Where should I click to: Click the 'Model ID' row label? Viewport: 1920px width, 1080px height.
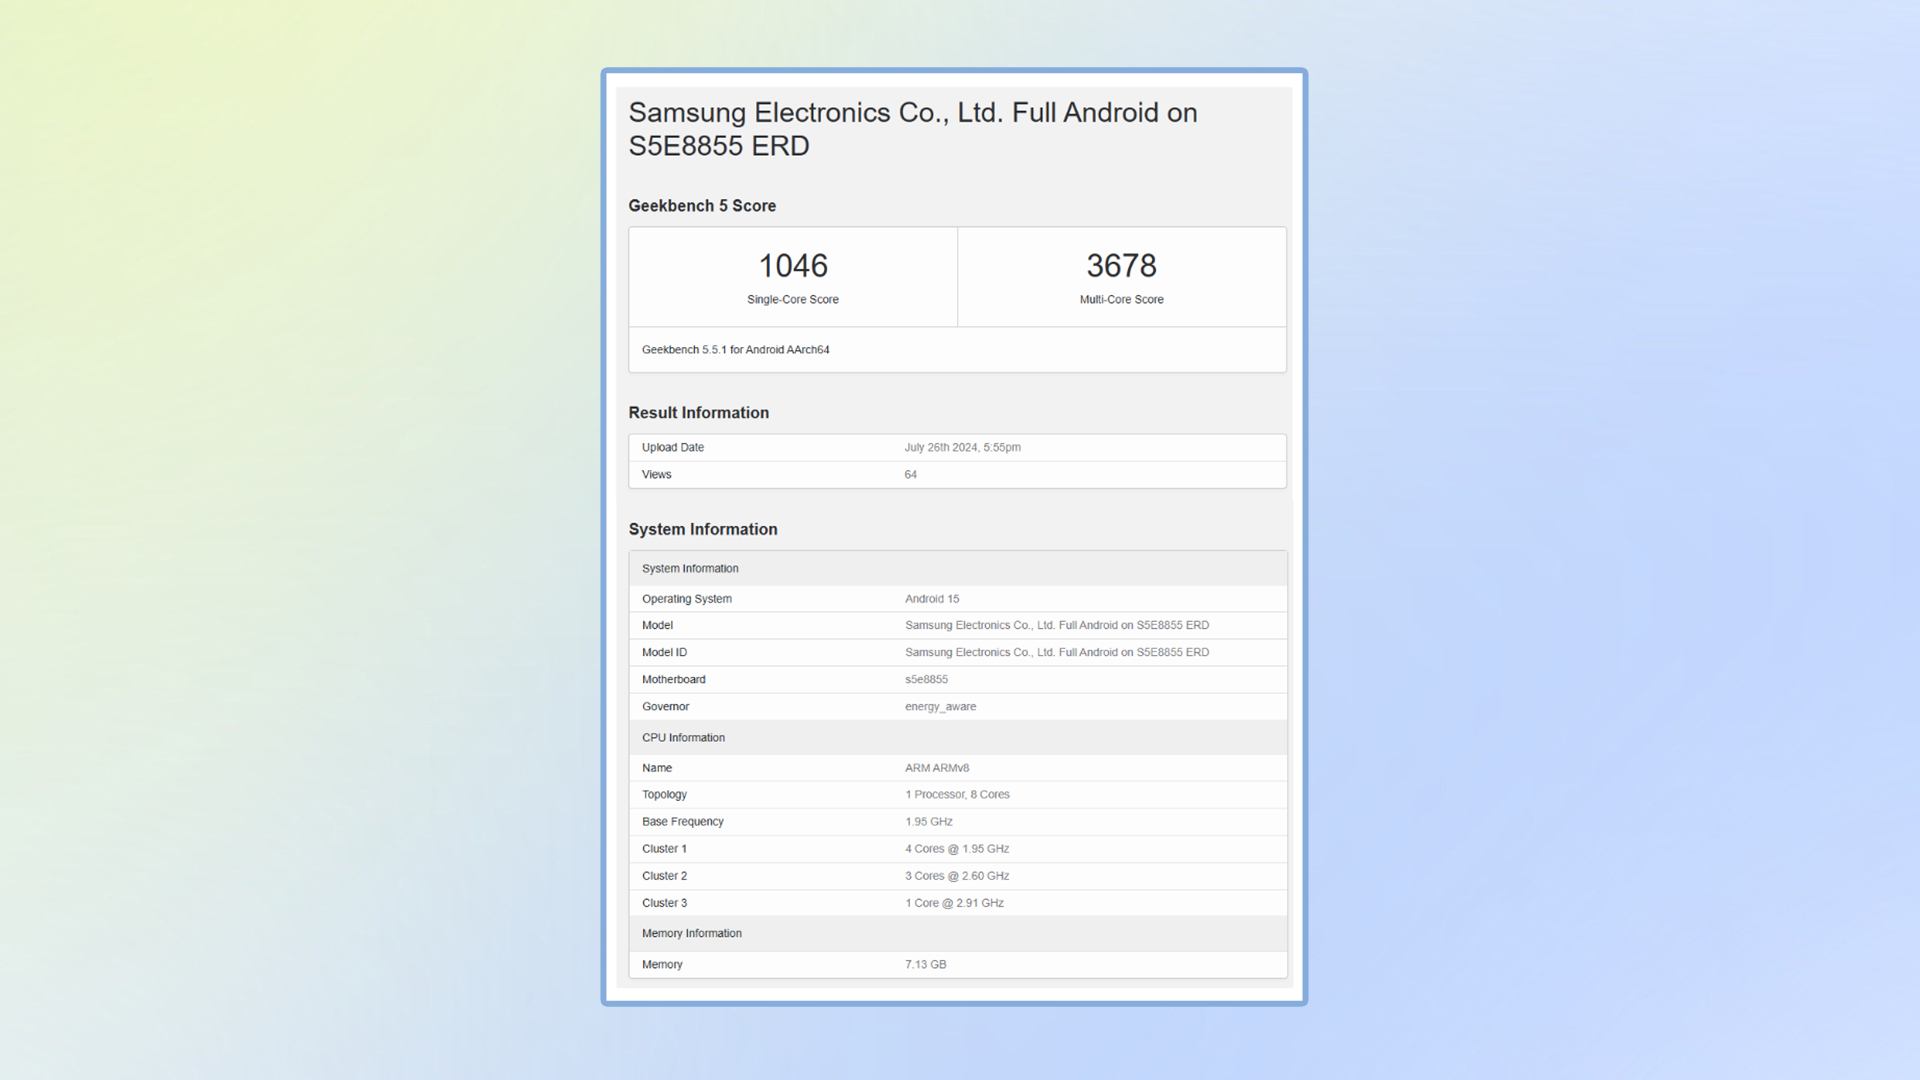(x=664, y=653)
